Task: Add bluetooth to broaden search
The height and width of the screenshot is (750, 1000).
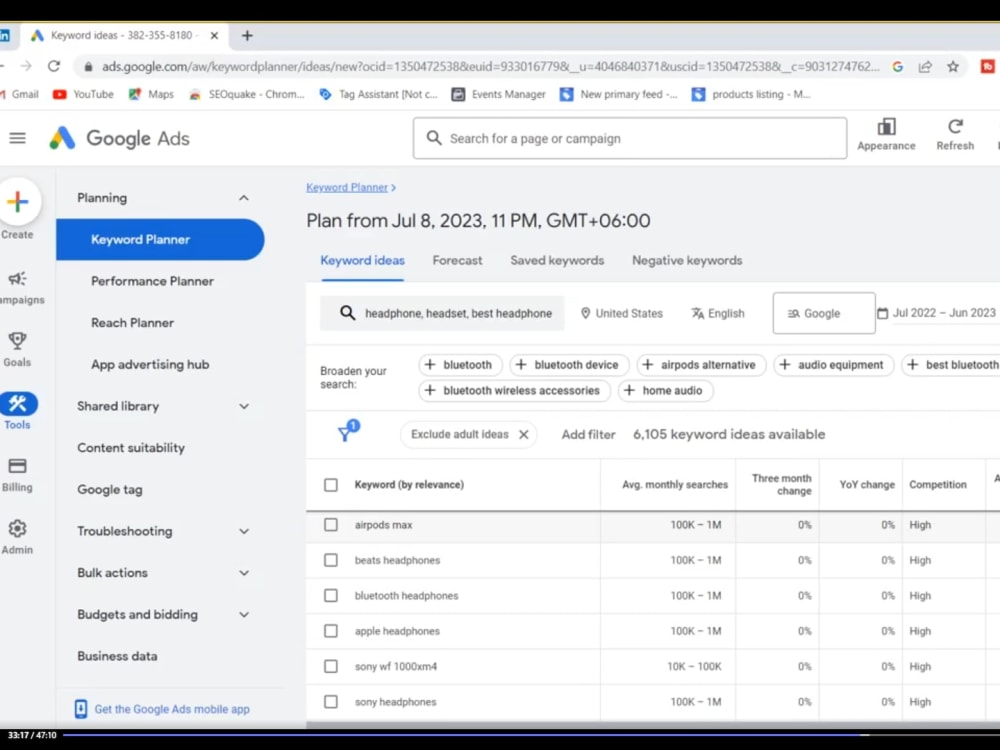Action: click(460, 365)
